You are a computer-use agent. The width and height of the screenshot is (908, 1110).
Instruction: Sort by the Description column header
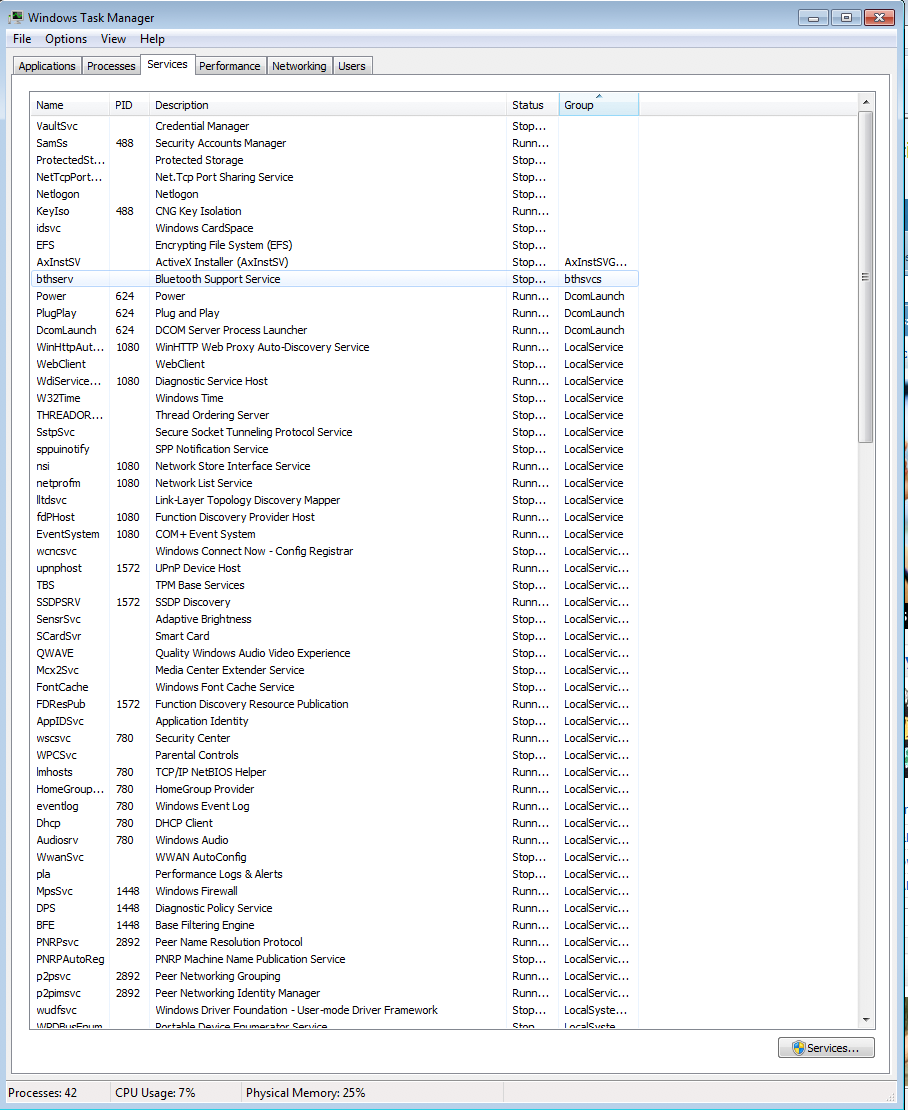coord(328,105)
